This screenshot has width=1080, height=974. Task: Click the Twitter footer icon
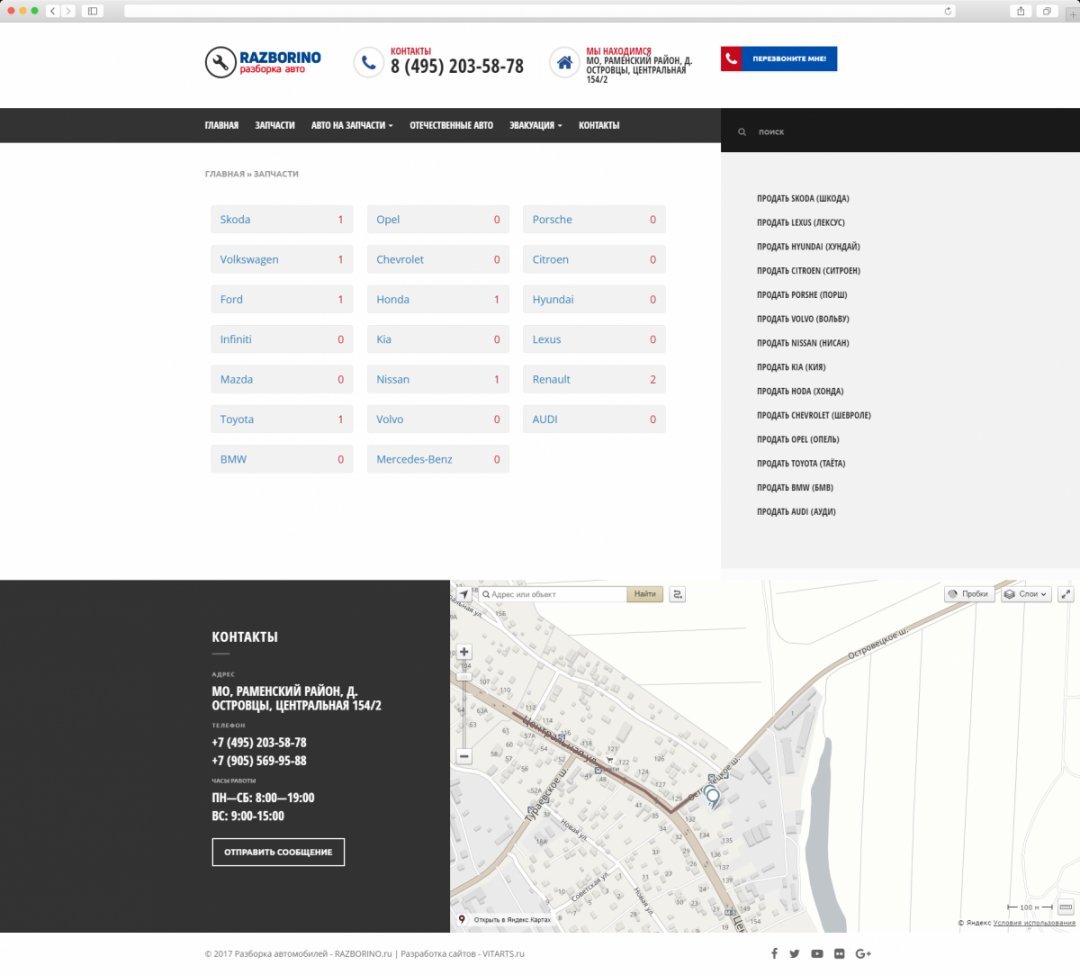(x=795, y=954)
